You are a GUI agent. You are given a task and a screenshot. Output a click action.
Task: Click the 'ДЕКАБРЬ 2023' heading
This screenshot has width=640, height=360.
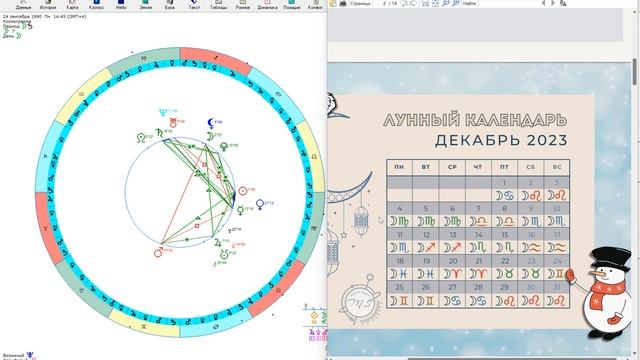501,140
